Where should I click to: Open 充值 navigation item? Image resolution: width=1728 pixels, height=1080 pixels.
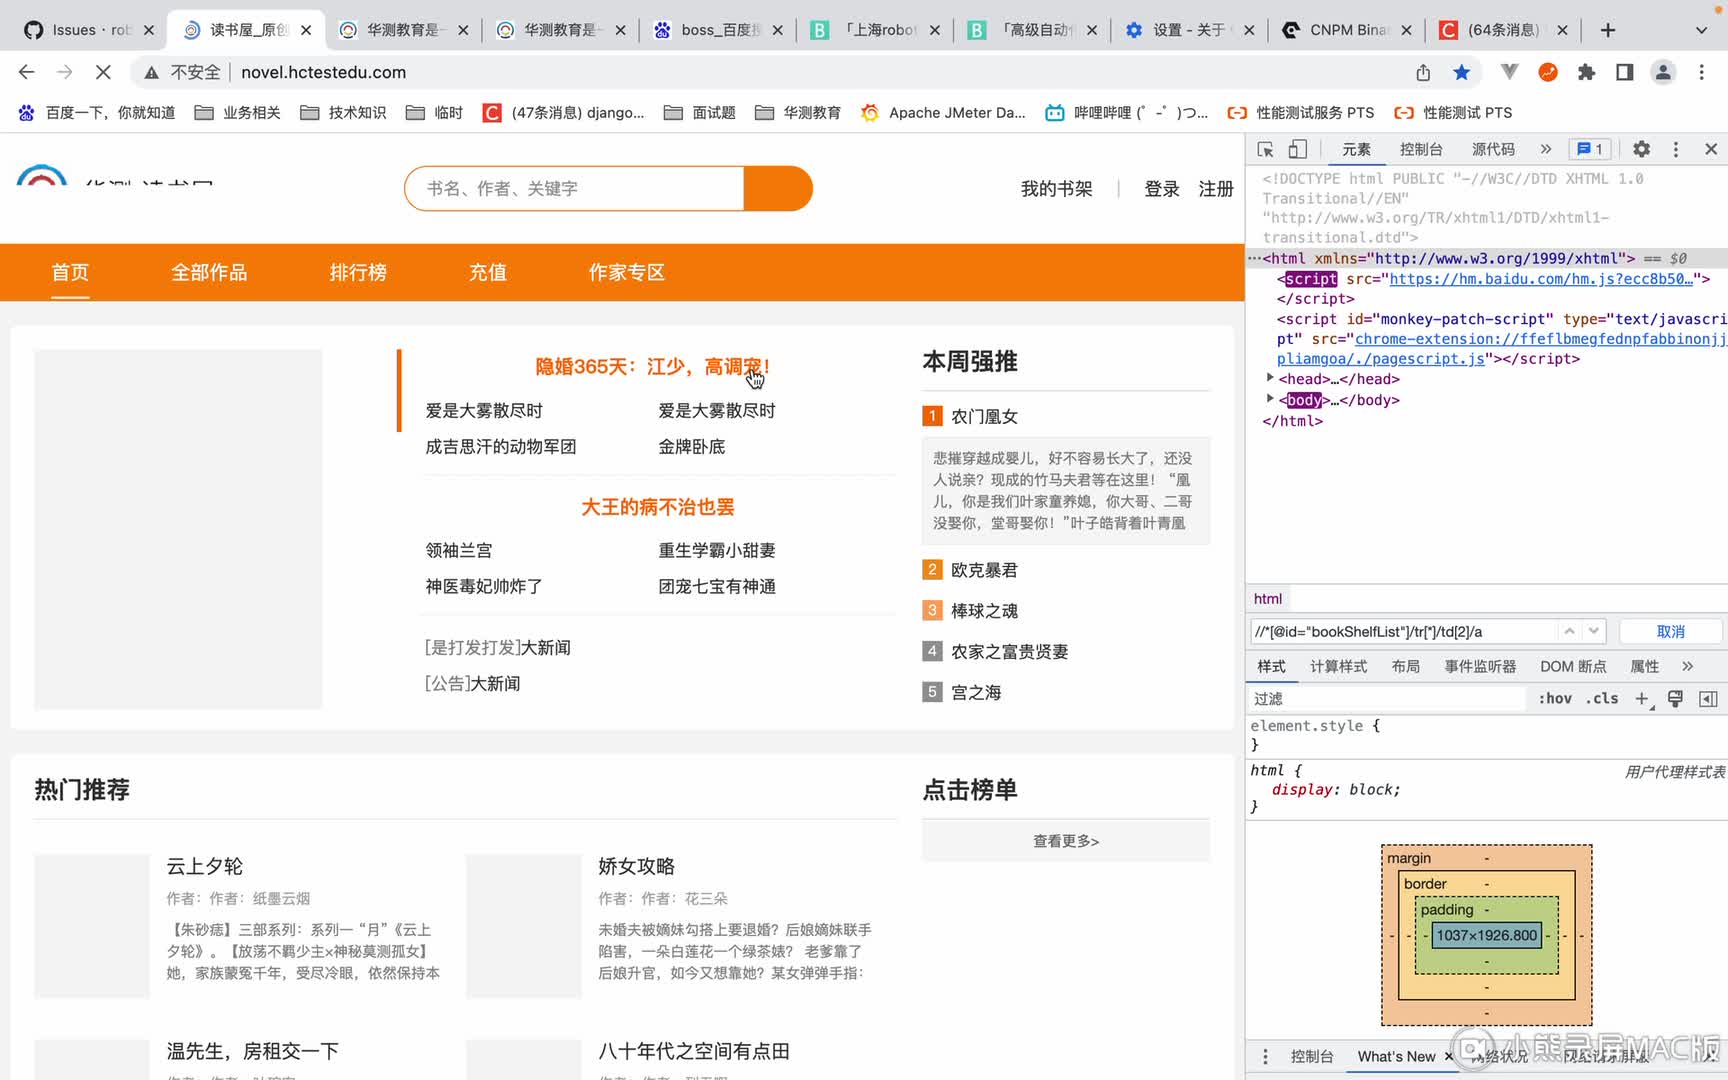488,272
